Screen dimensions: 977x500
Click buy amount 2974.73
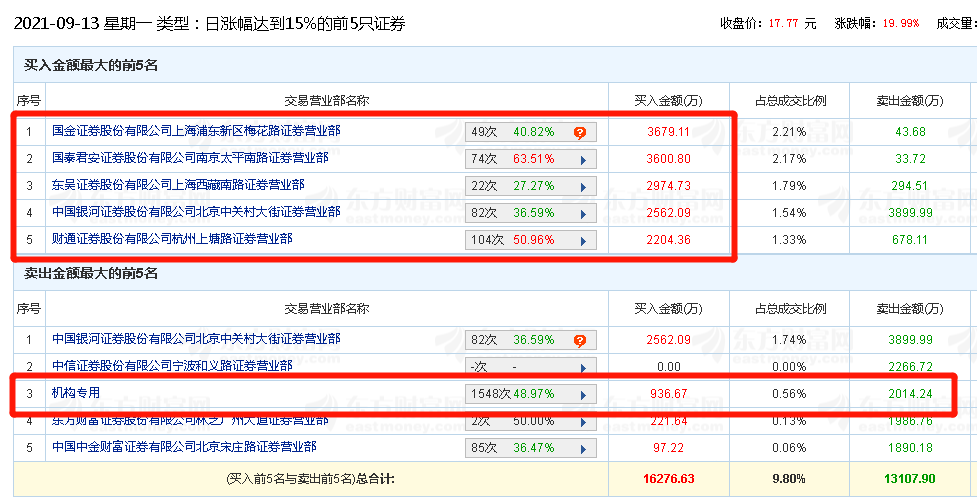(x=669, y=186)
